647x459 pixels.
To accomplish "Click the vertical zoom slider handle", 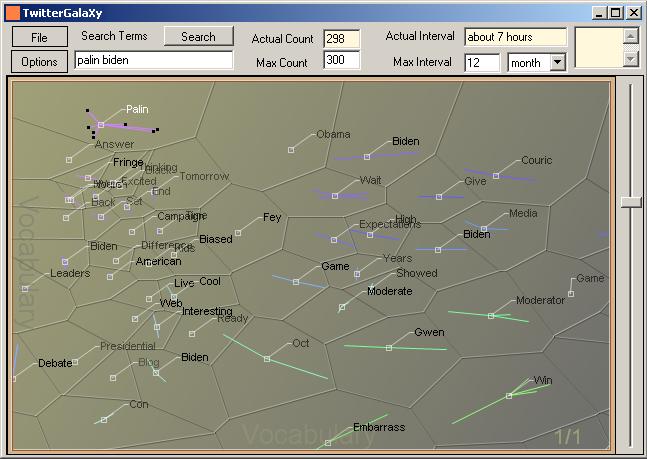I will (x=630, y=202).
